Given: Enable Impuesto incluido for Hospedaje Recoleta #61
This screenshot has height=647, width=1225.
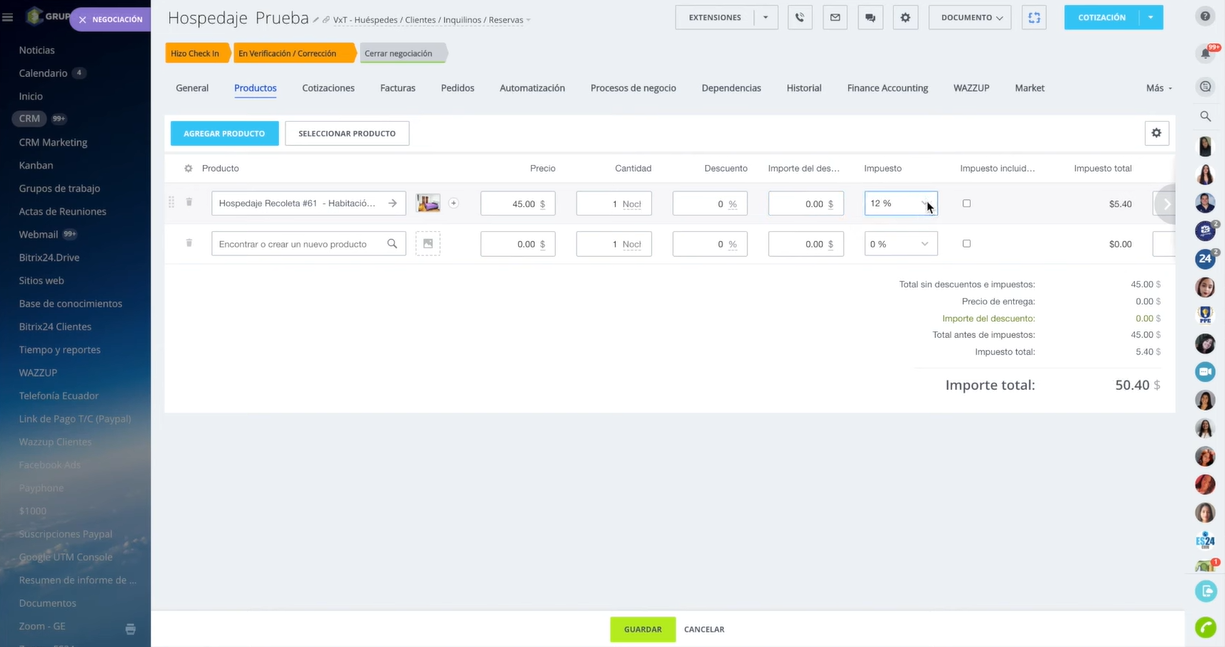Looking at the screenshot, I should click(x=966, y=203).
